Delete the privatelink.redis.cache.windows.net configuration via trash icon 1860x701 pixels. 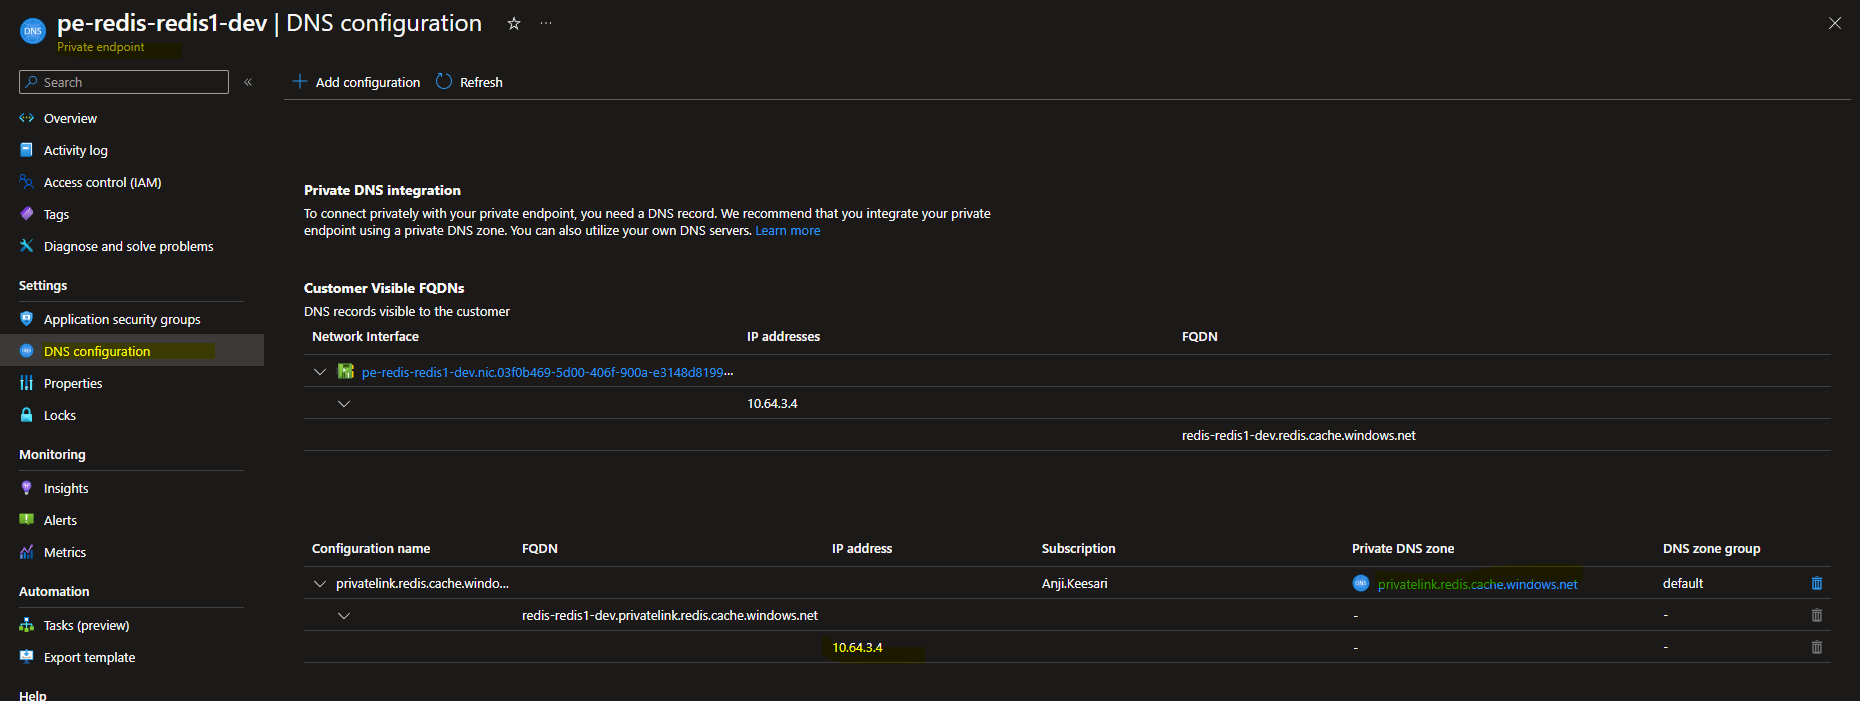(1817, 583)
